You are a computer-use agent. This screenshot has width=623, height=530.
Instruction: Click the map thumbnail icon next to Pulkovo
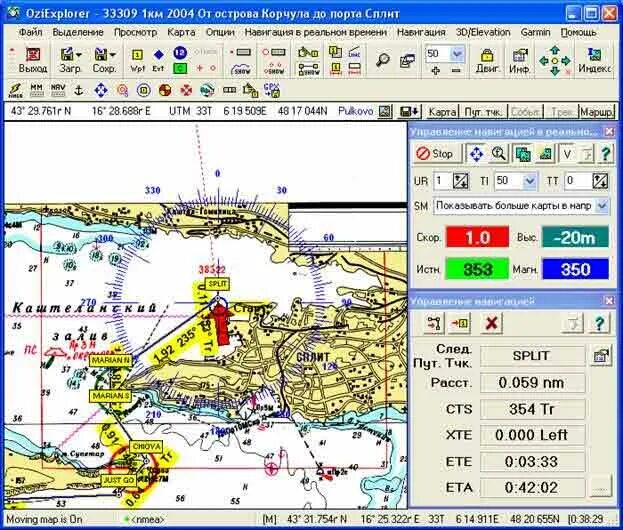(x=385, y=112)
